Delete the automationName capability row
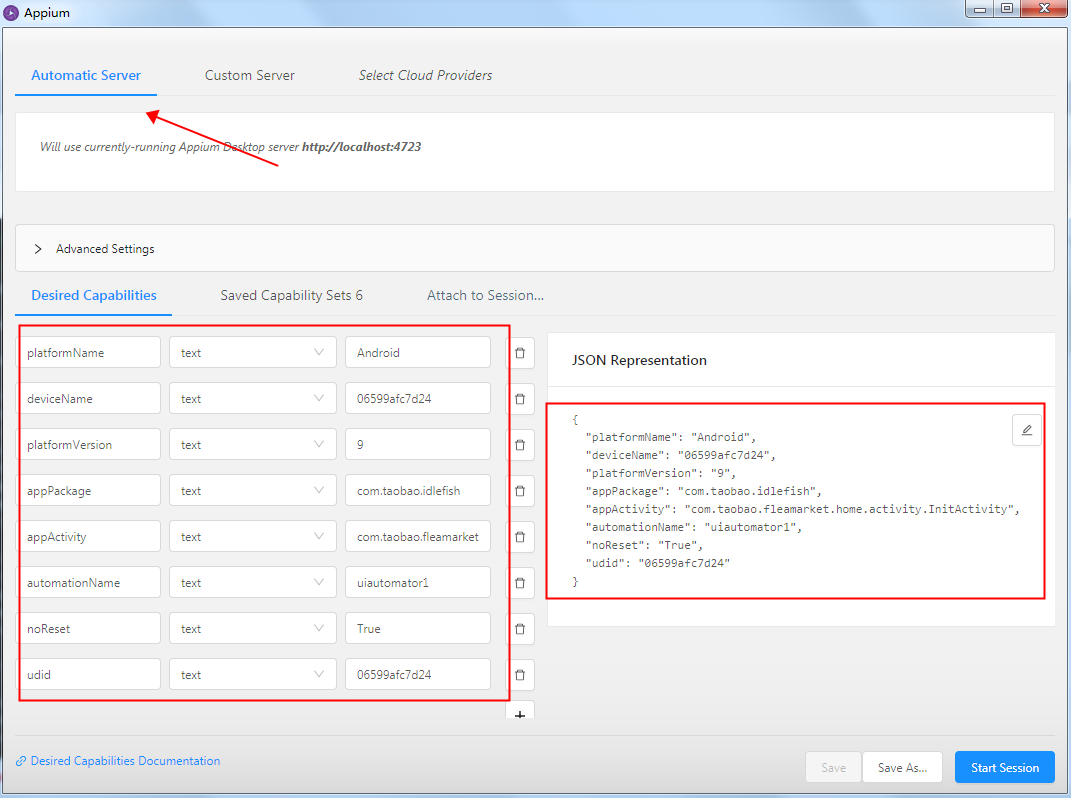The height and width of the screenshot is (798, 1071). pyautogui.click(x=520, y=583)
